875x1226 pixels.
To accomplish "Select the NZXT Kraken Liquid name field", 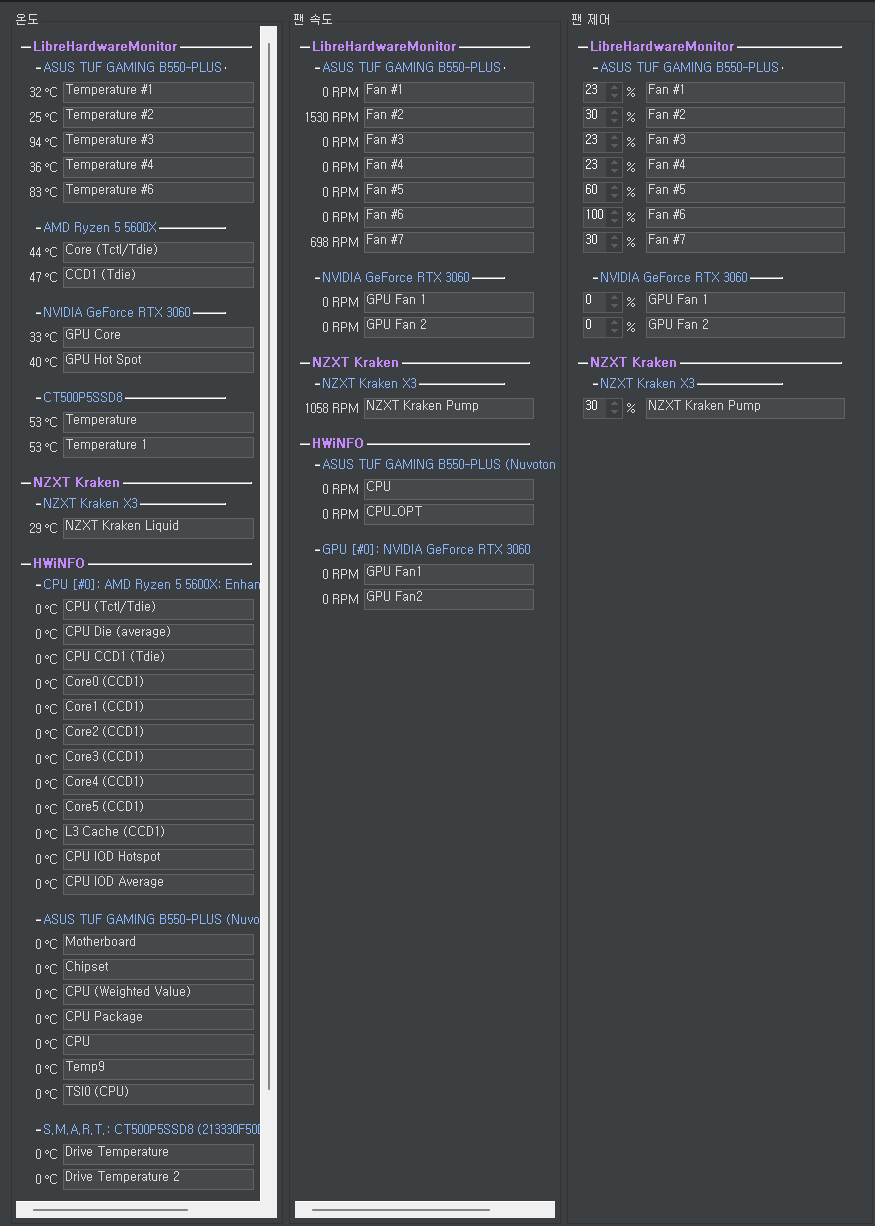I will point(158,528).
